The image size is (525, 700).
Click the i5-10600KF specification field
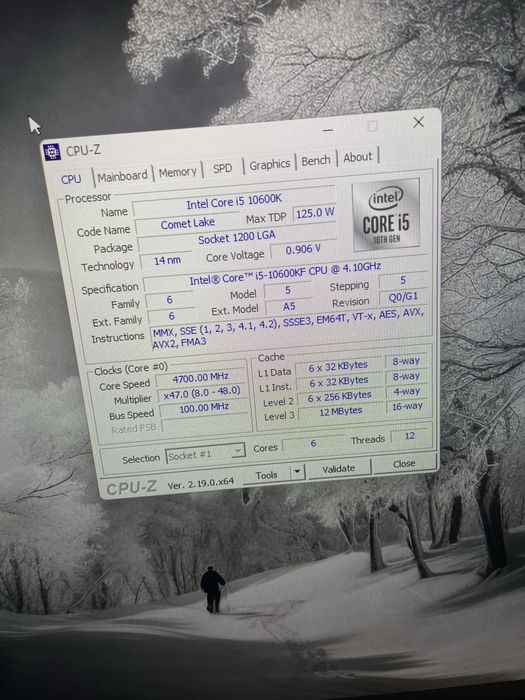(x=285, y=273)
